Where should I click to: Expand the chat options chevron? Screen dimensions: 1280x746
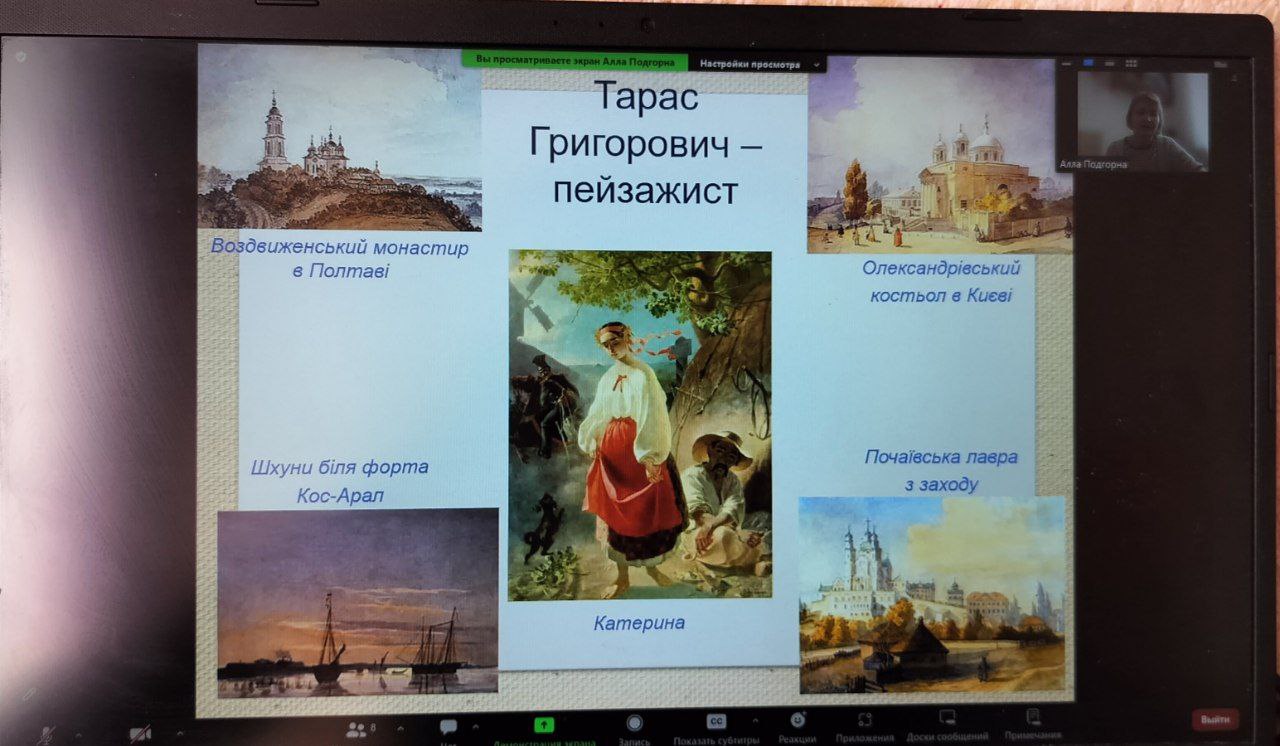475,726
